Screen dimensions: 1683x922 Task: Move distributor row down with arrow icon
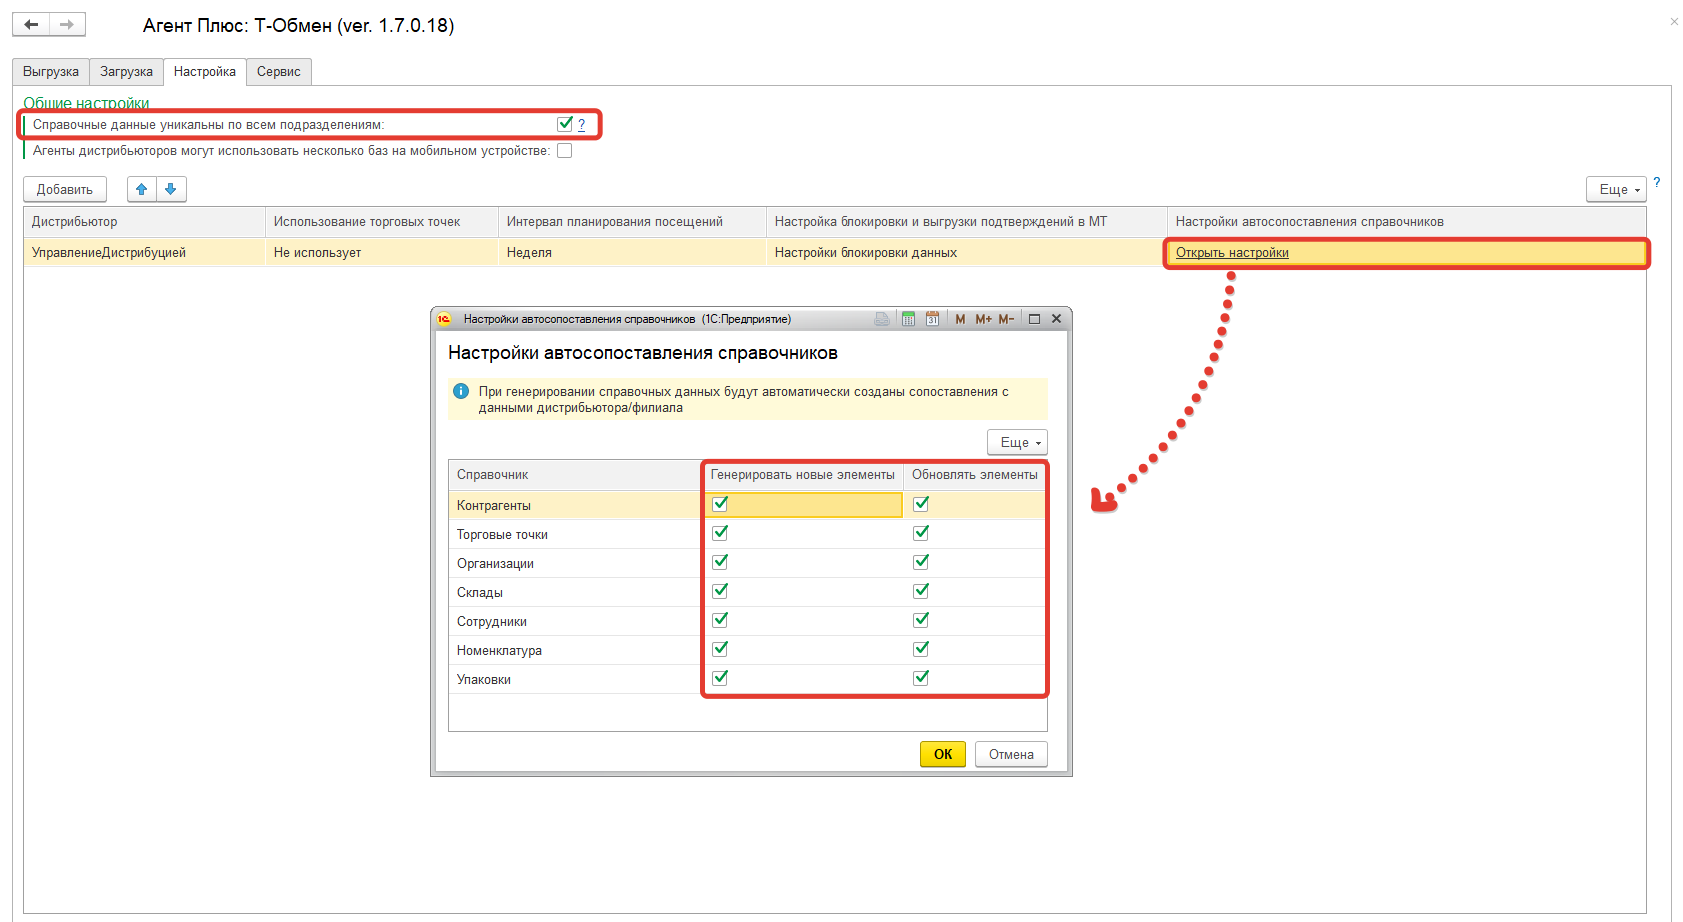(x=171, y=189)
